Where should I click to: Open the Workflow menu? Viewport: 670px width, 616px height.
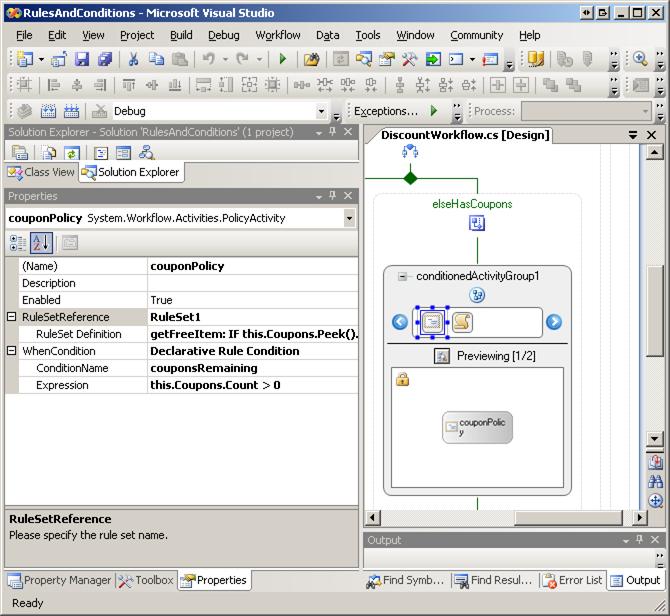(x=277, y=35)
